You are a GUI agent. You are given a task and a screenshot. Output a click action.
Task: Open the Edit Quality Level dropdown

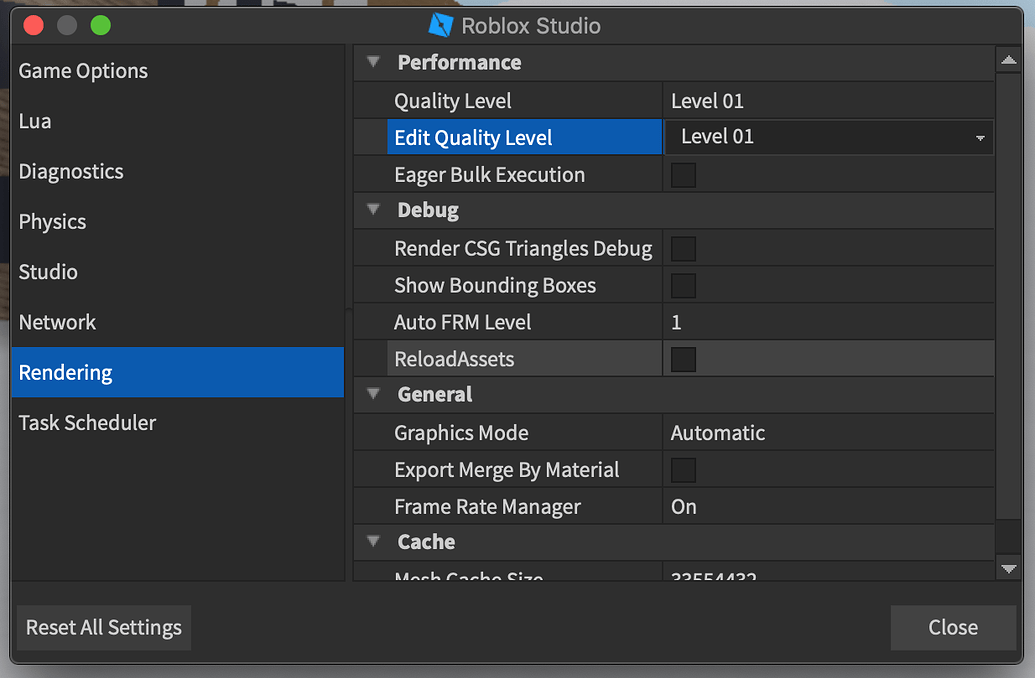(x=829, y=137)
